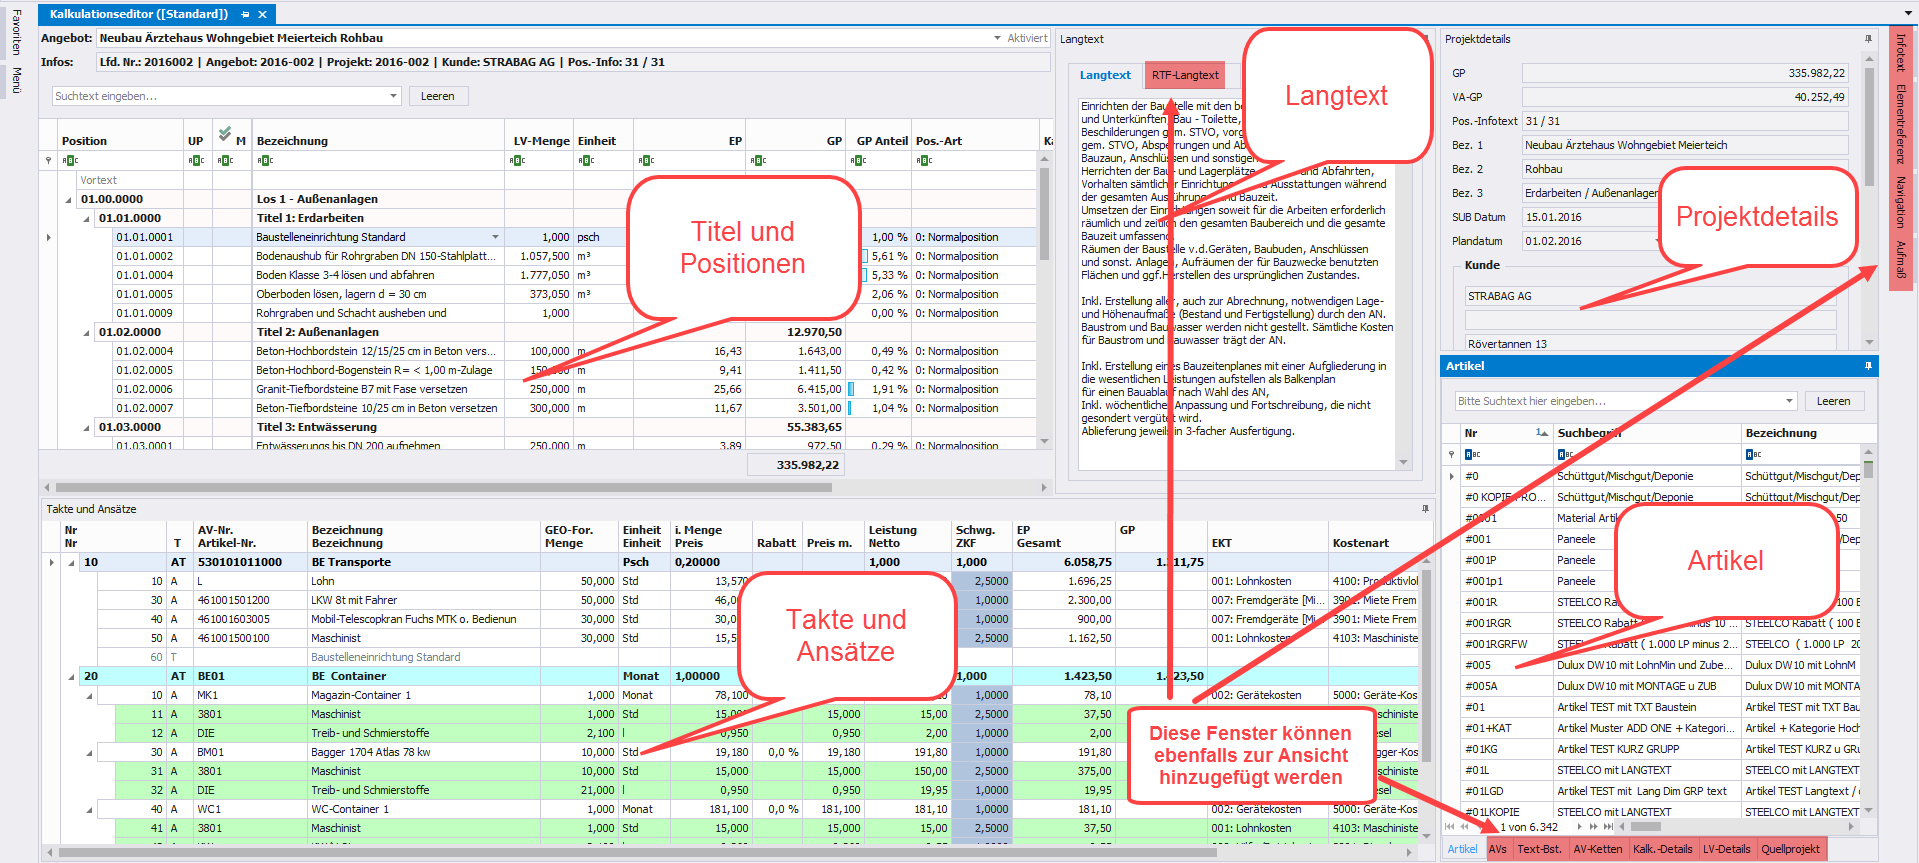Click the pin icon in Artikel panel header
Image resolution: width=1919 pixels, height=863 pixels.
point(1867,366)
